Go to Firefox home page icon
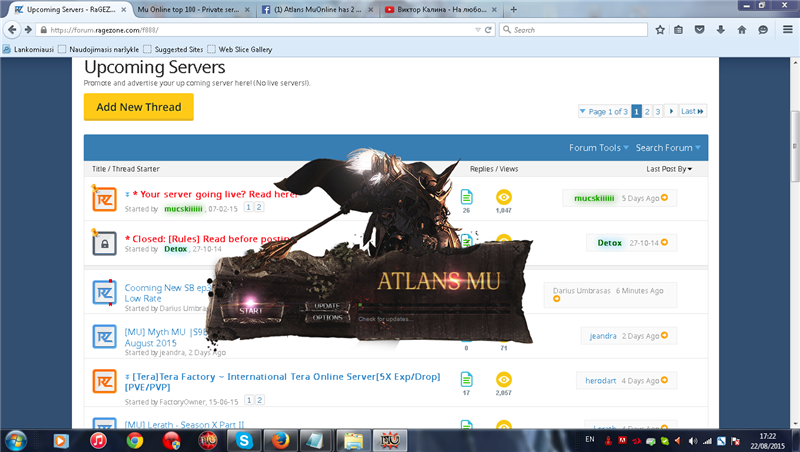800x452 pixels. 742,30
